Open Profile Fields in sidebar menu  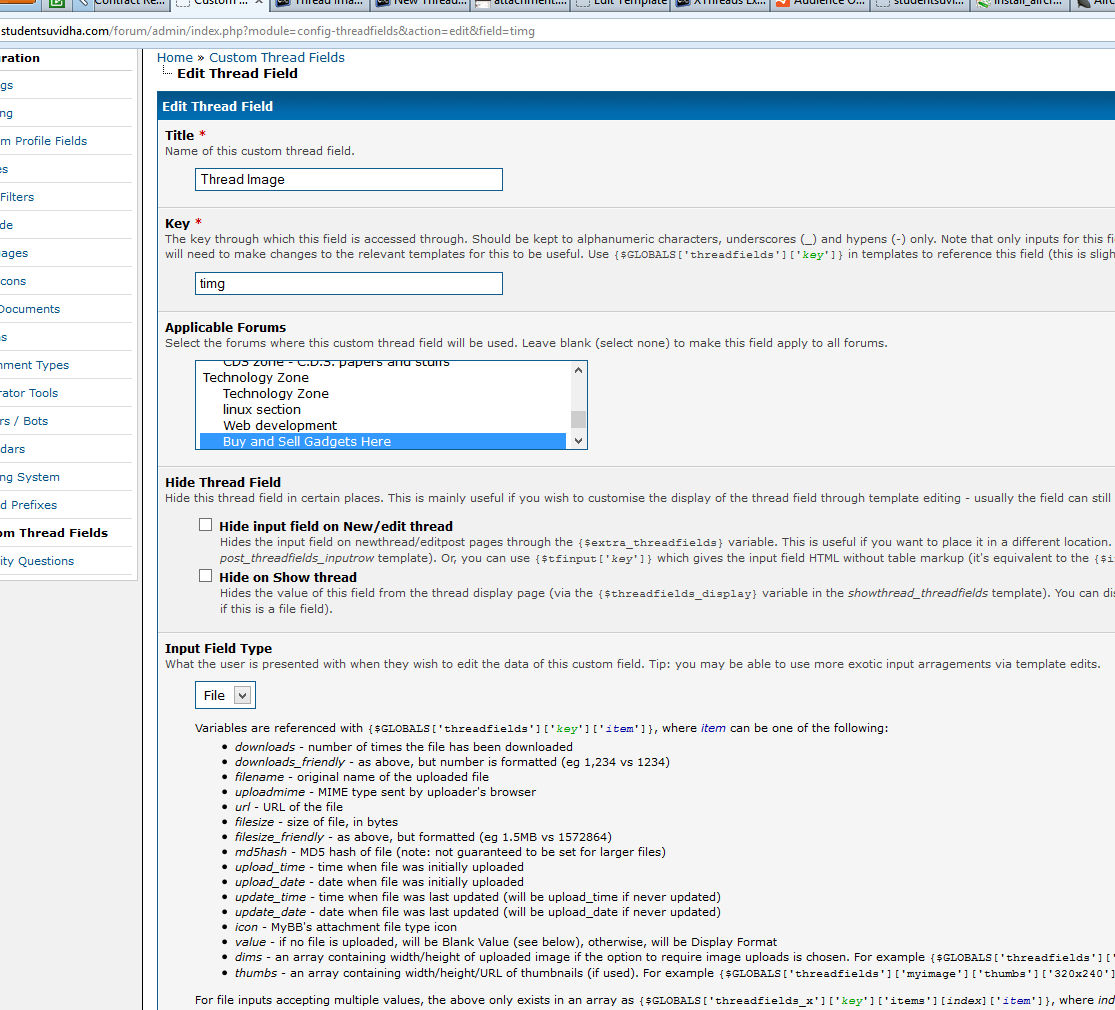point(48,141)
